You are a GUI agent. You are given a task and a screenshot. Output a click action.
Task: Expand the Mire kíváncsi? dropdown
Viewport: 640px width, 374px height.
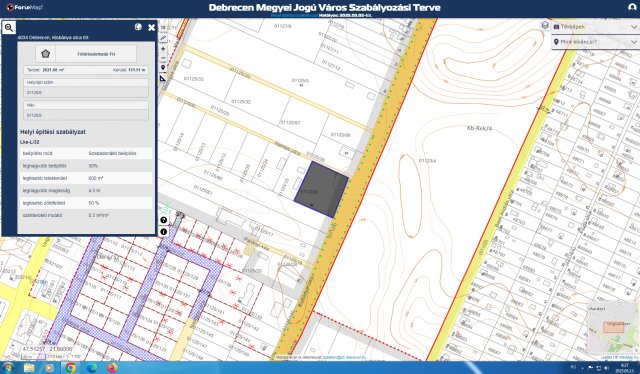coord(596,42)
